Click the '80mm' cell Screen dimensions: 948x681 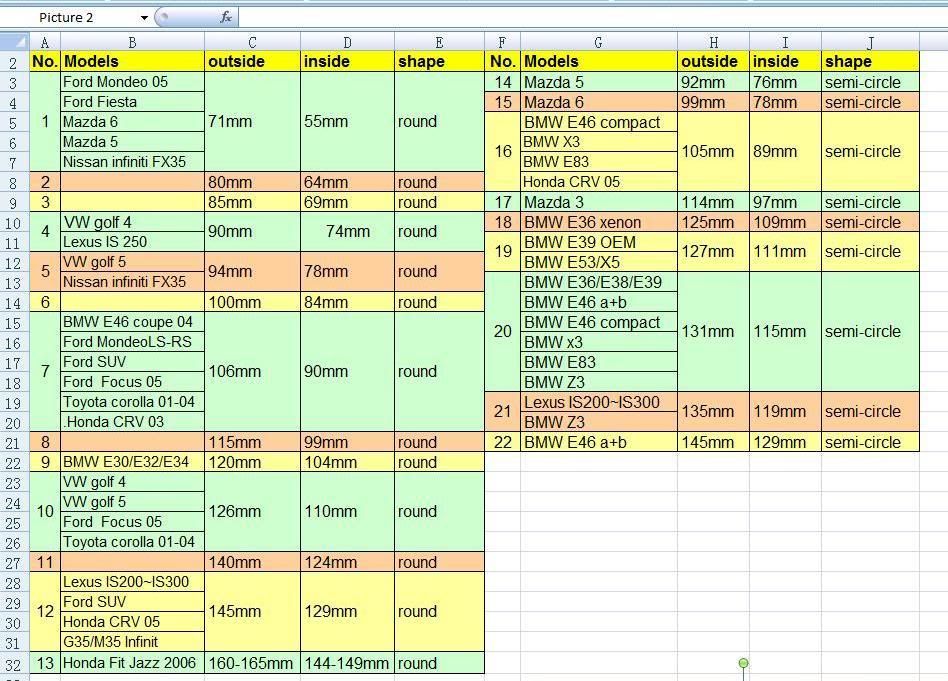[x=252, y=182]
